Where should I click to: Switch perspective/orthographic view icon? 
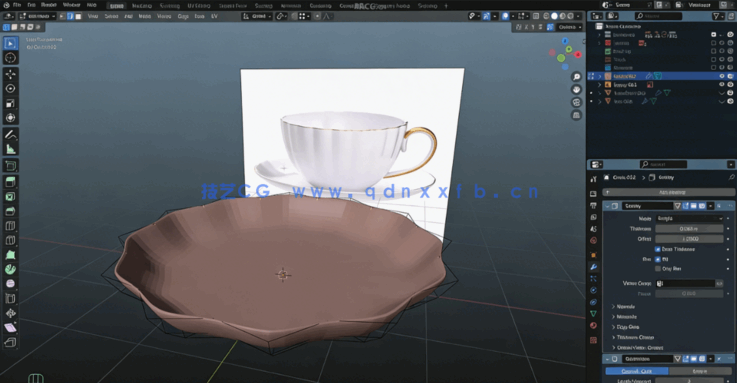coord(576,115)
